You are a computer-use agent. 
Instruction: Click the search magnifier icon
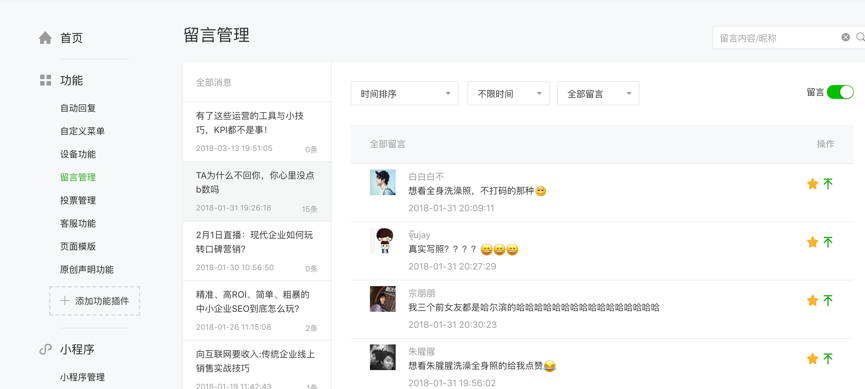coord(860,37)
